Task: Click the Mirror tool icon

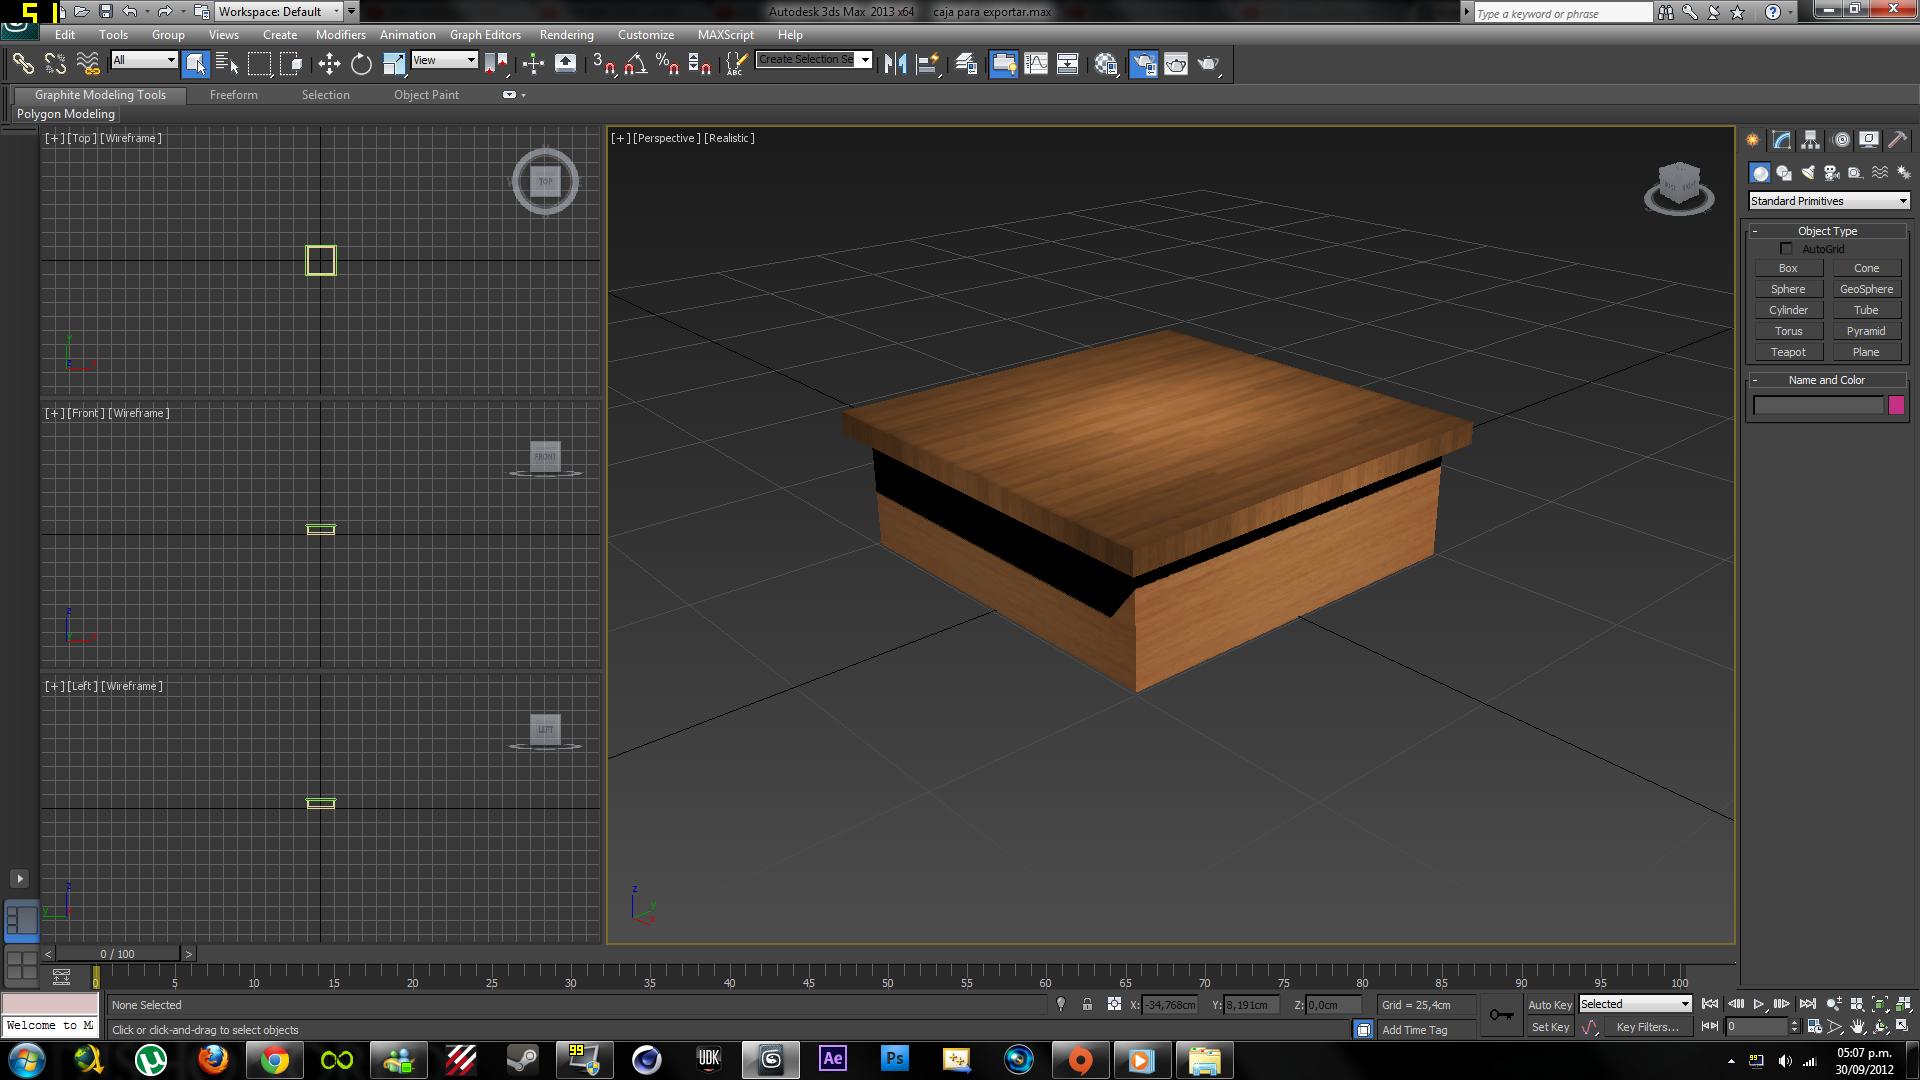Action: 895,64
